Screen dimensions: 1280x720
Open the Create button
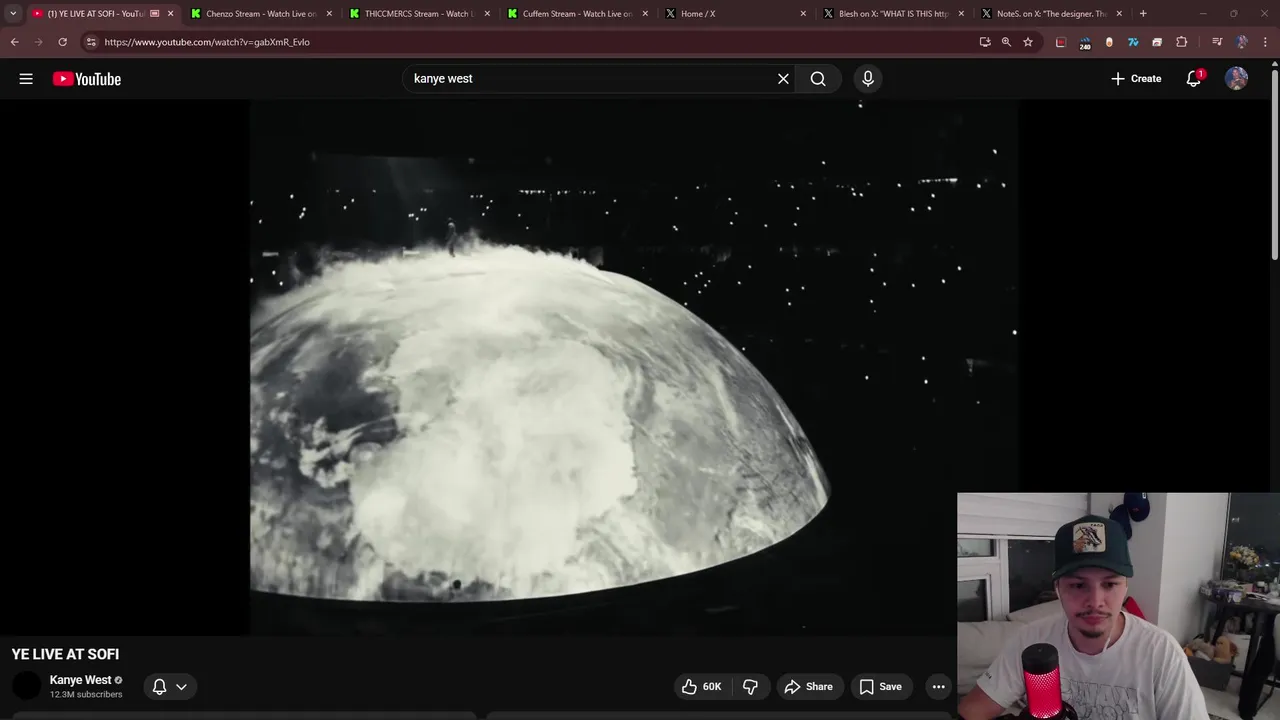tap(1136, 79)
